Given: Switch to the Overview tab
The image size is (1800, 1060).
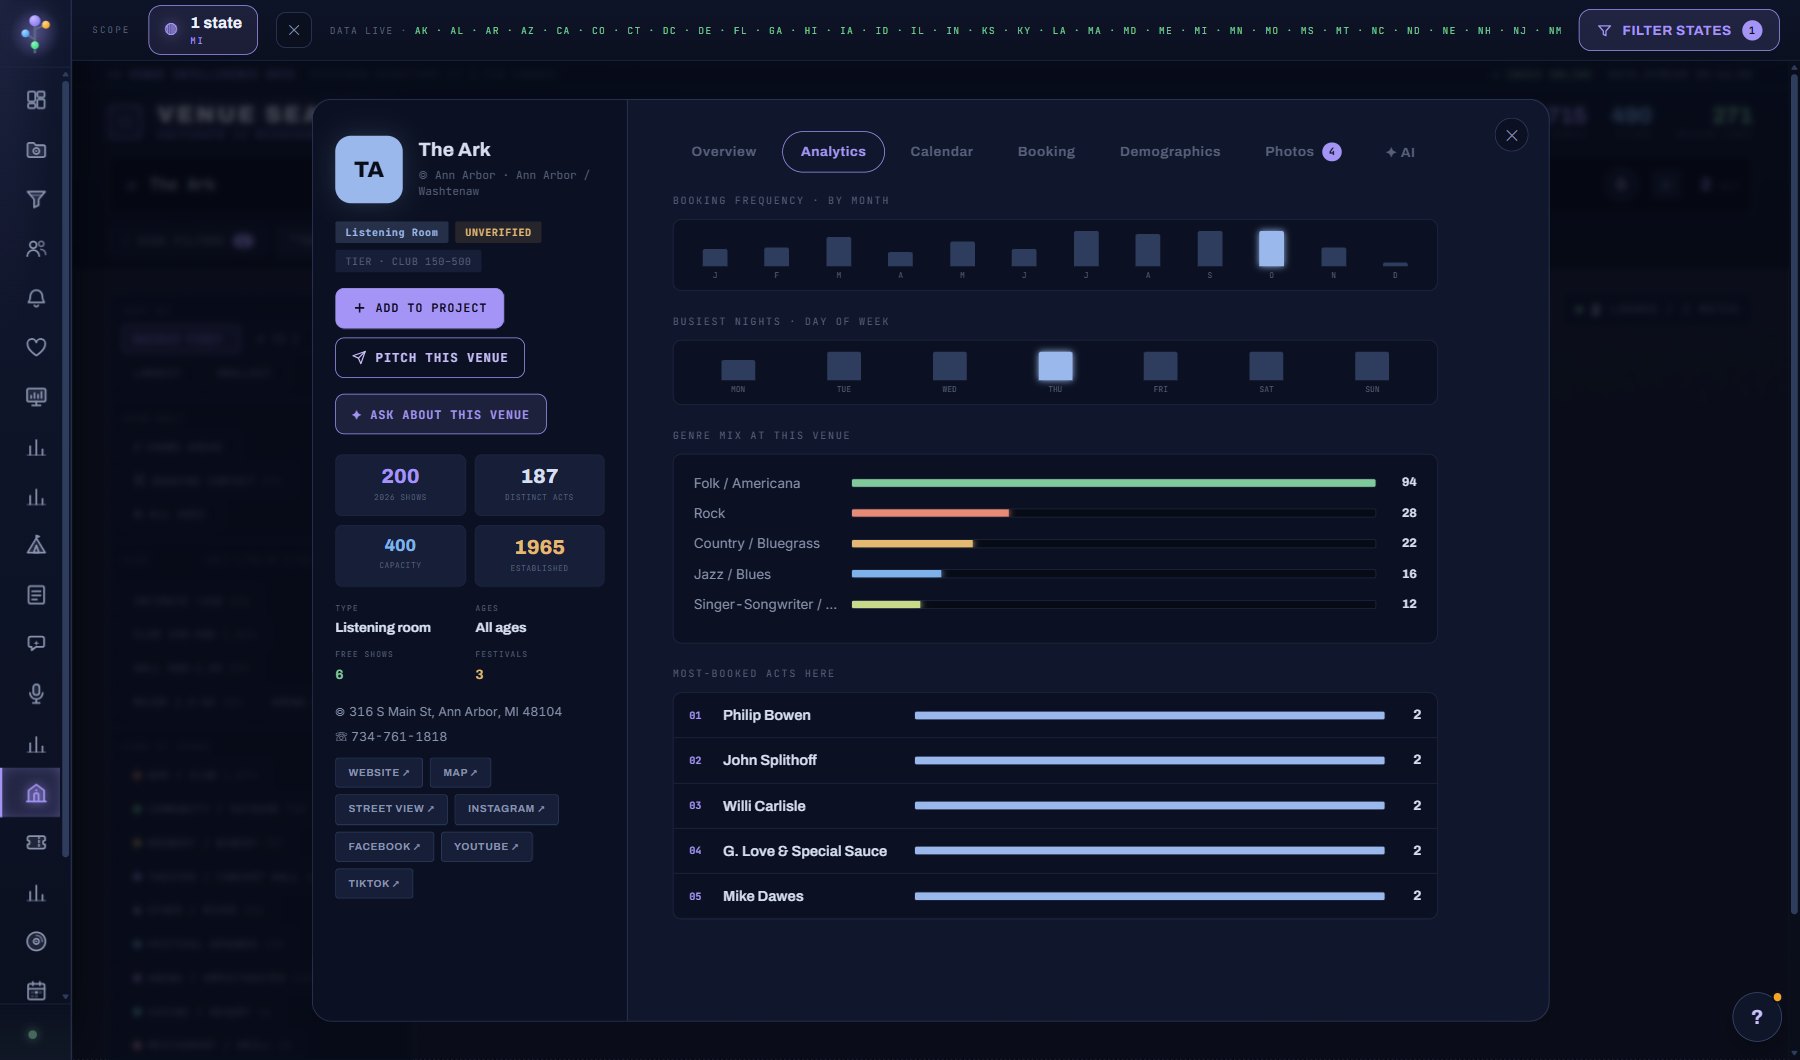Looking at the screenshot, I should point(724,152).
